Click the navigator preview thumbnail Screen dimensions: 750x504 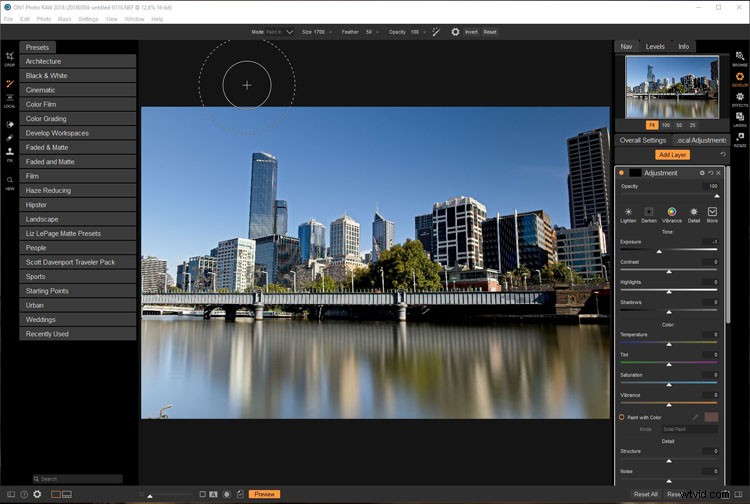point(672,87)
